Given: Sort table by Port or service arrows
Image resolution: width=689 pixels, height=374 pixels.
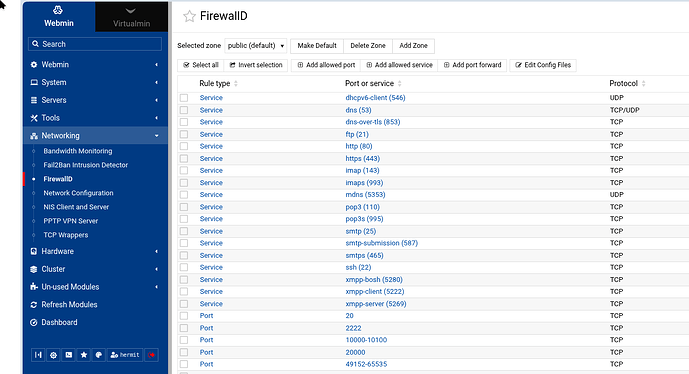Looking at the screenshot, I should tap(399, 84).
